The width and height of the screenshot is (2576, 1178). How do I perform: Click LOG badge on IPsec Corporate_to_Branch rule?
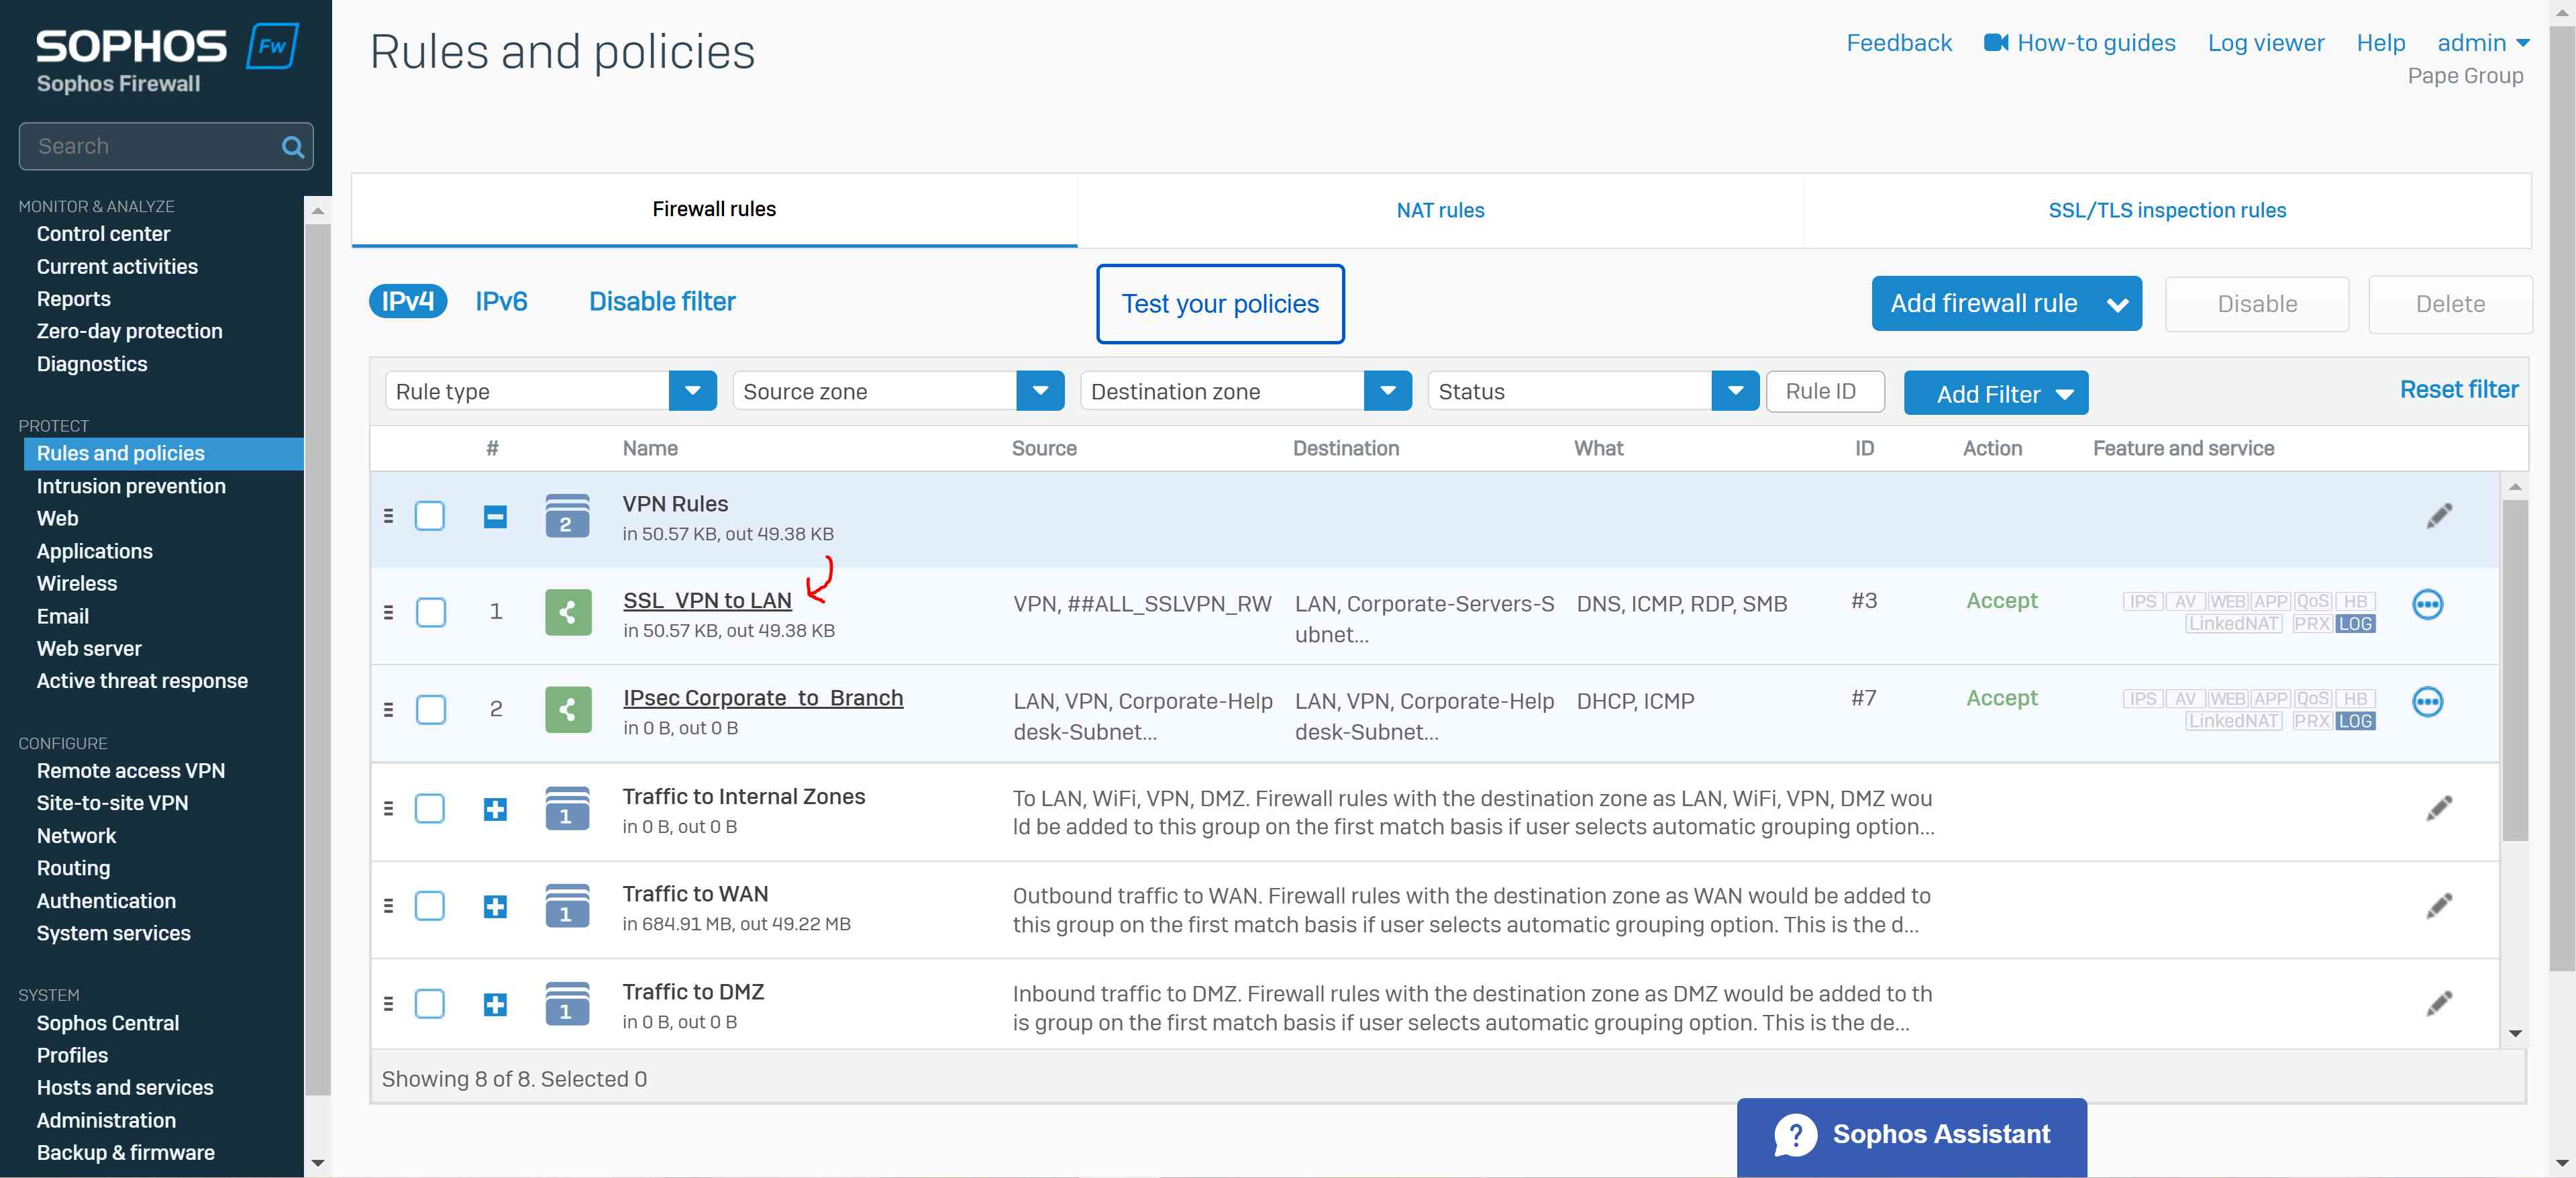[2355, 721]
